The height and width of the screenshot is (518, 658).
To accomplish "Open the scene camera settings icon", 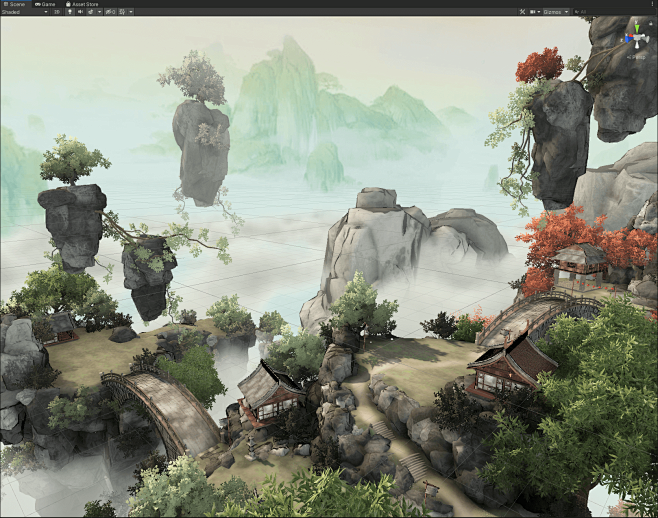I will 533,12.
